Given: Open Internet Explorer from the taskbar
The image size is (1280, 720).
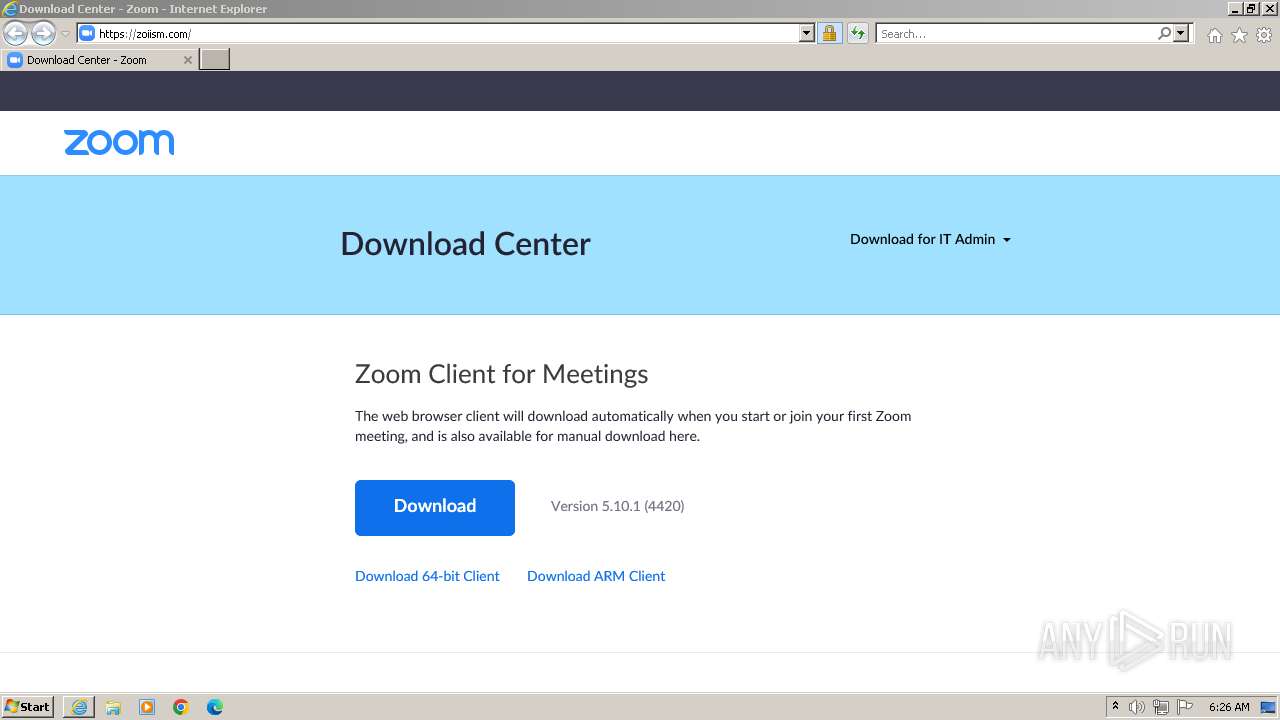Looking at the screenshot, I should tap(79, 707).
